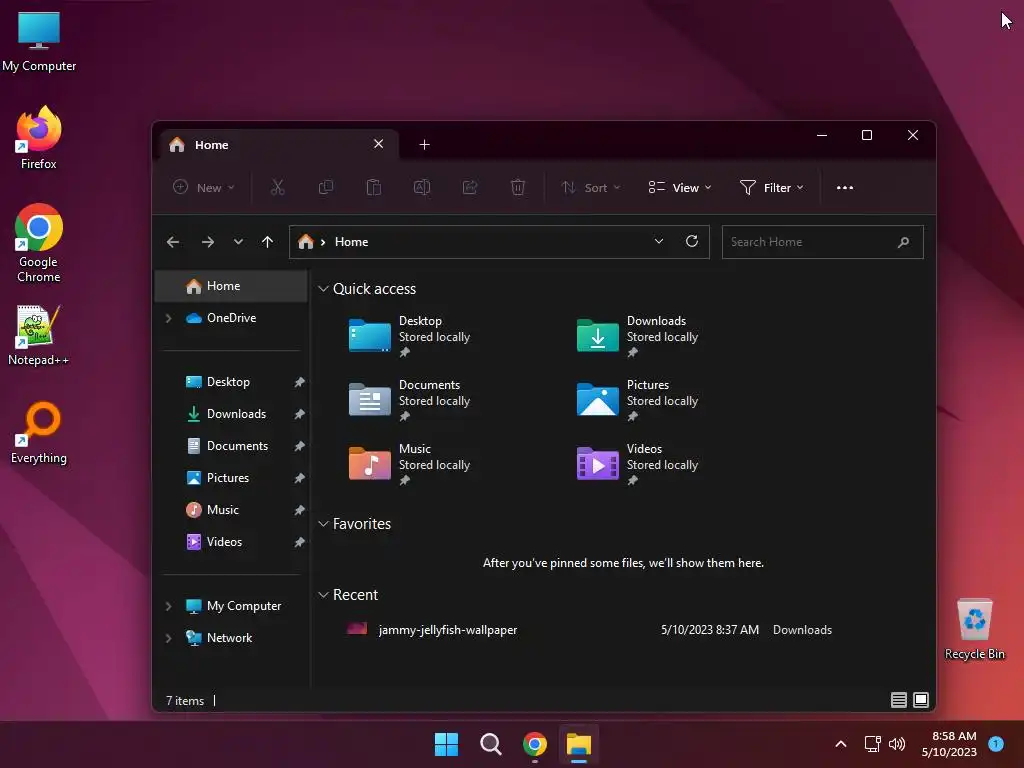Select Desktop in navigation pane

(x=231, y=382)
